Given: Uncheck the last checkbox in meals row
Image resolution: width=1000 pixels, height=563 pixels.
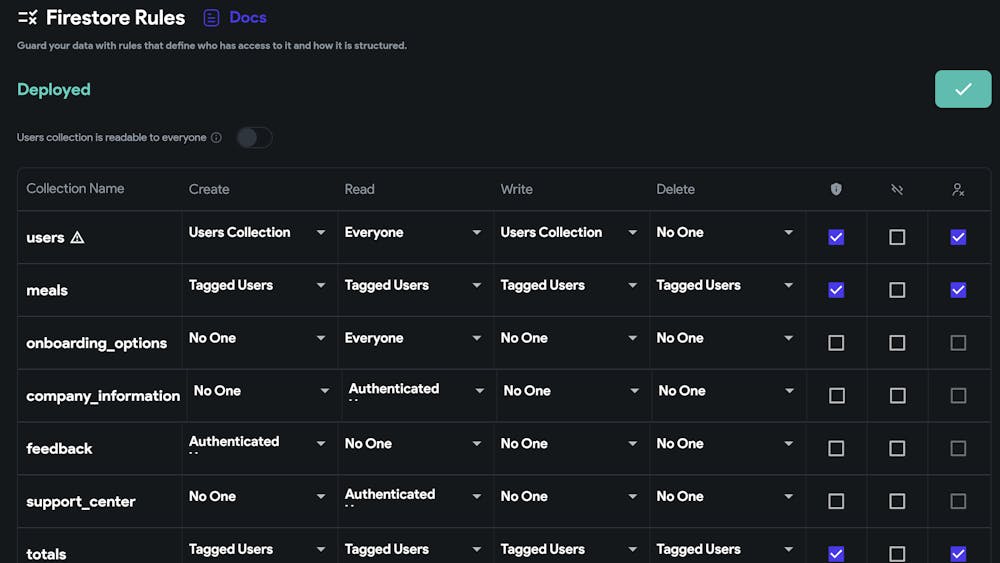Looking at the screenshot, I should pos(958,290).
